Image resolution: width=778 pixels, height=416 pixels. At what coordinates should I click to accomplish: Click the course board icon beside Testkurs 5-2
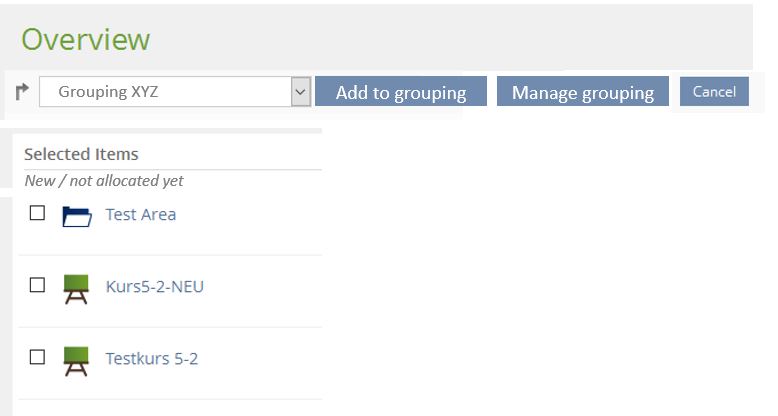coord(76,360)
